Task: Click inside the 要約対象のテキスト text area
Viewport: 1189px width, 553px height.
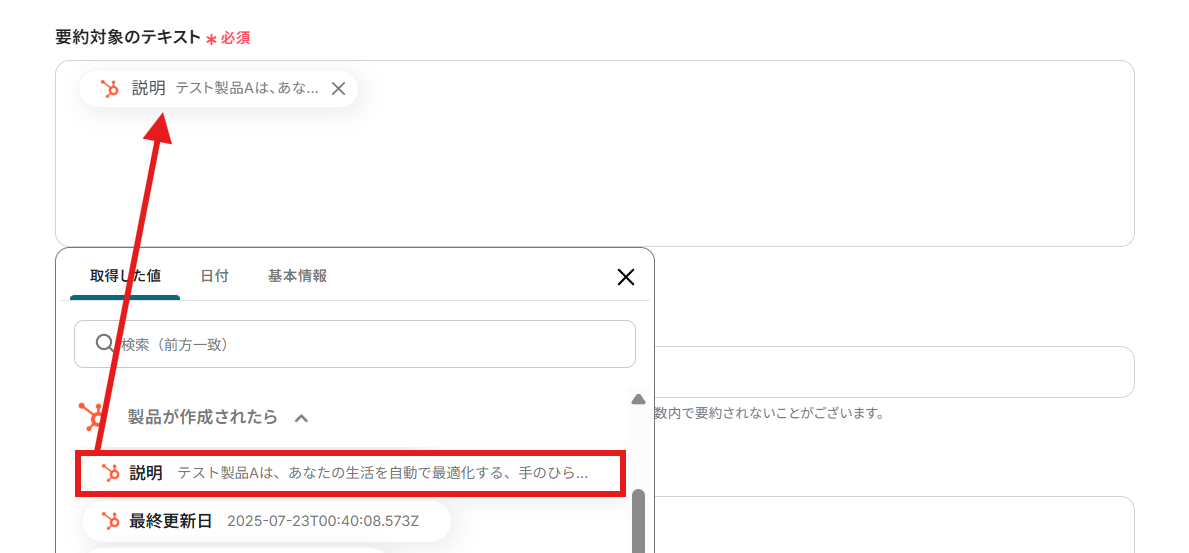Action: click(594, 153)
